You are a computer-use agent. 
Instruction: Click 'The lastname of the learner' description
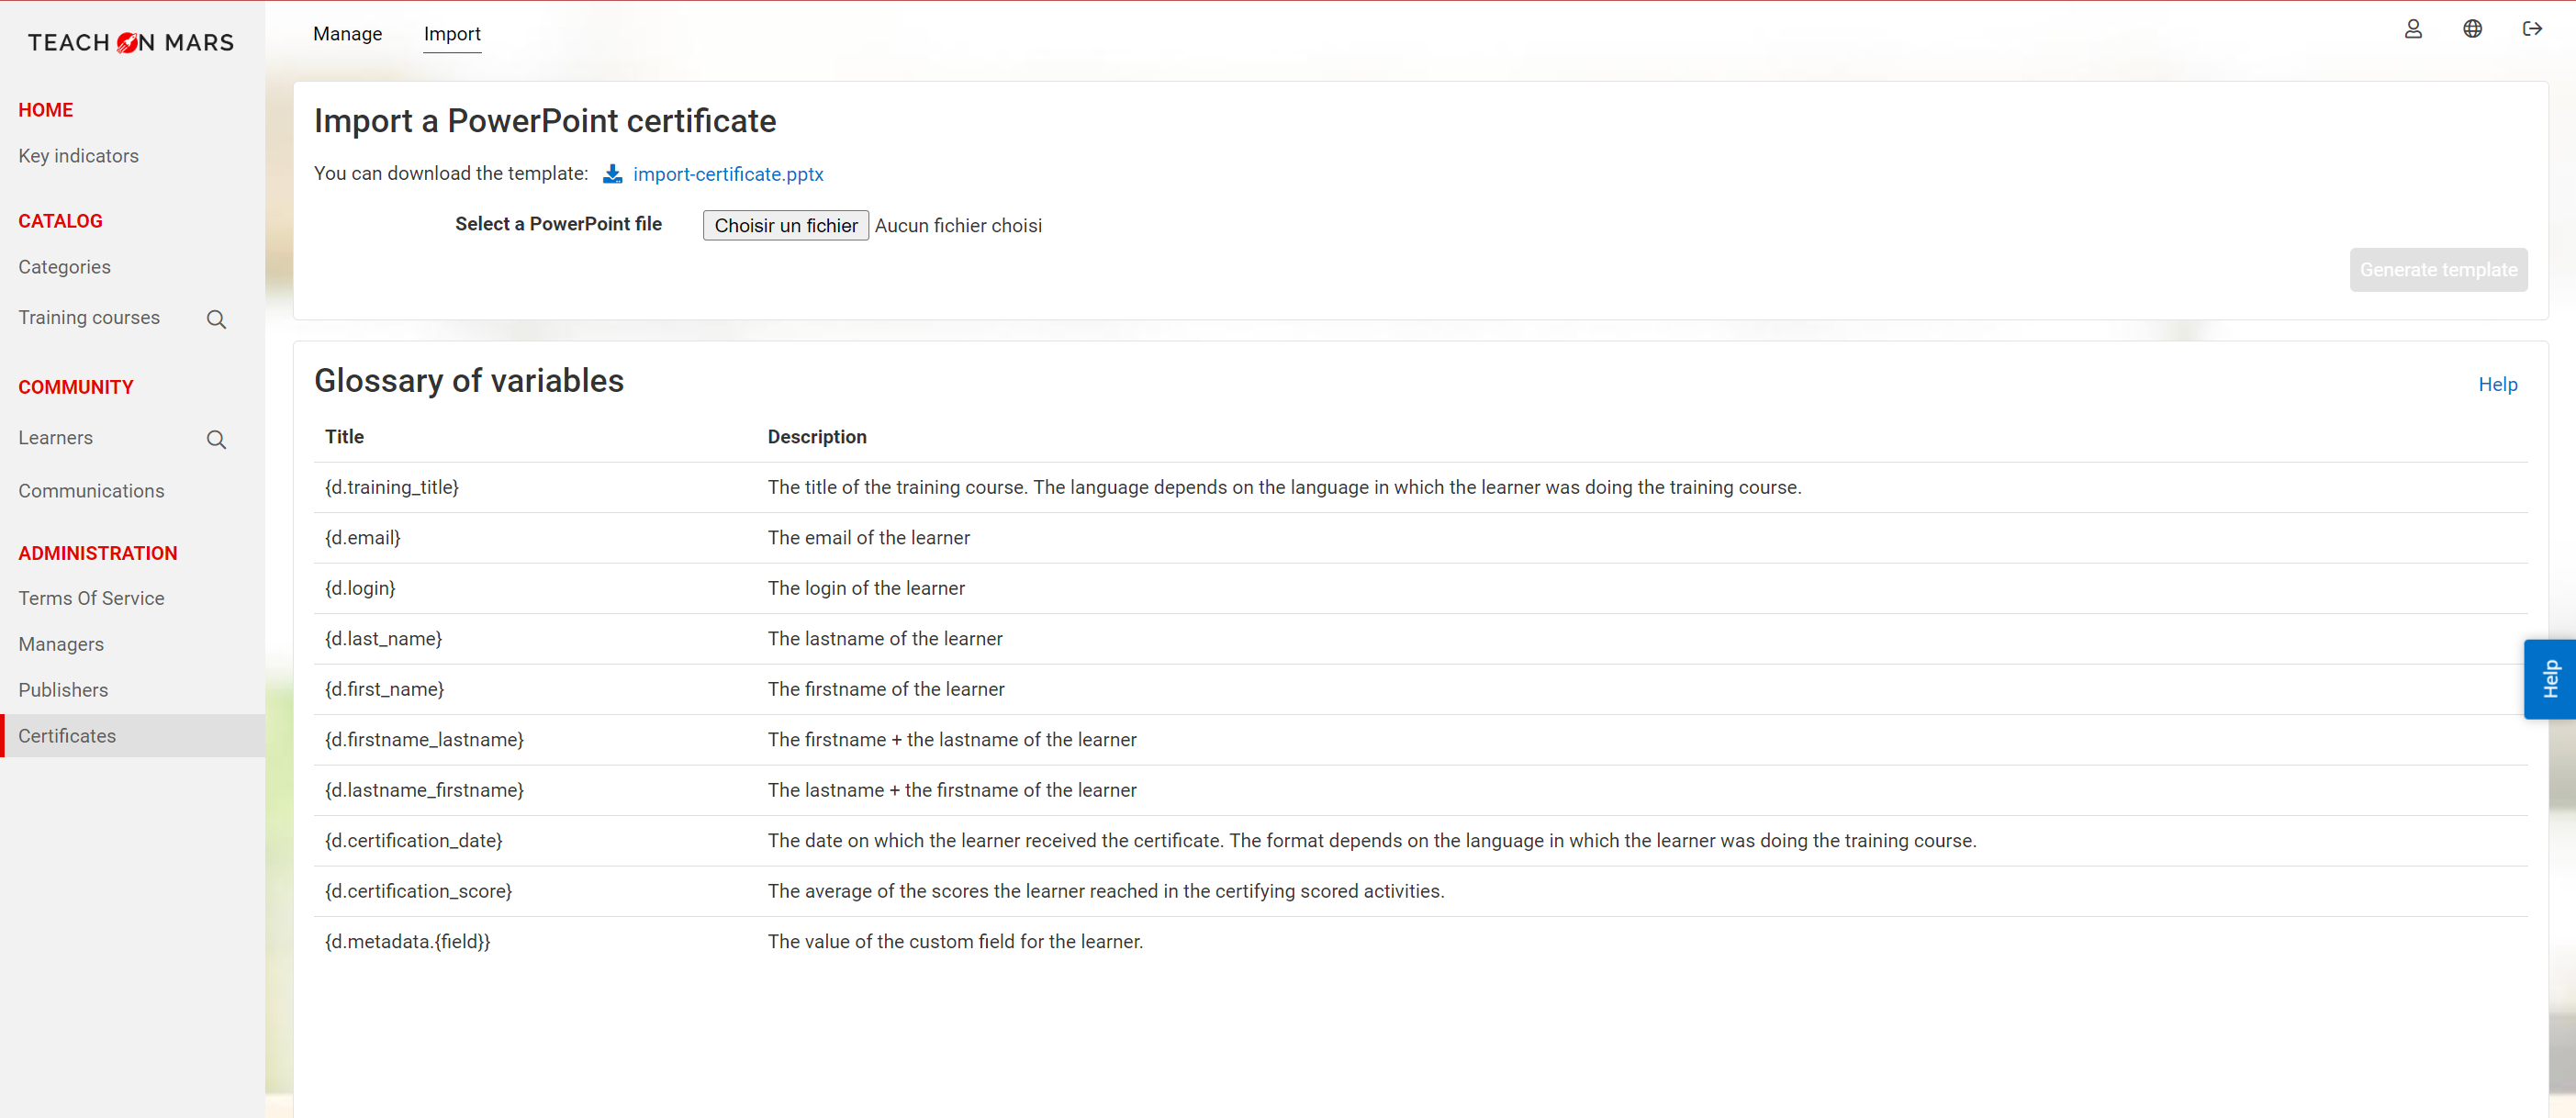(x=885, y=639)
